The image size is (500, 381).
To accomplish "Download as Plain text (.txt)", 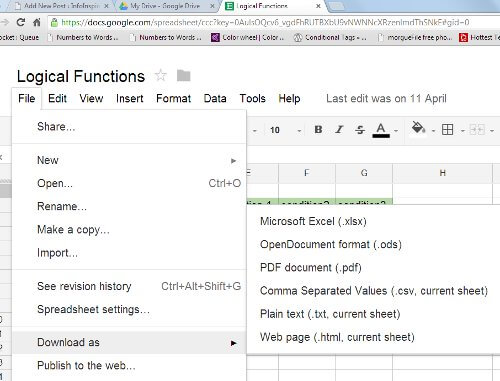I will coord(373,314).
